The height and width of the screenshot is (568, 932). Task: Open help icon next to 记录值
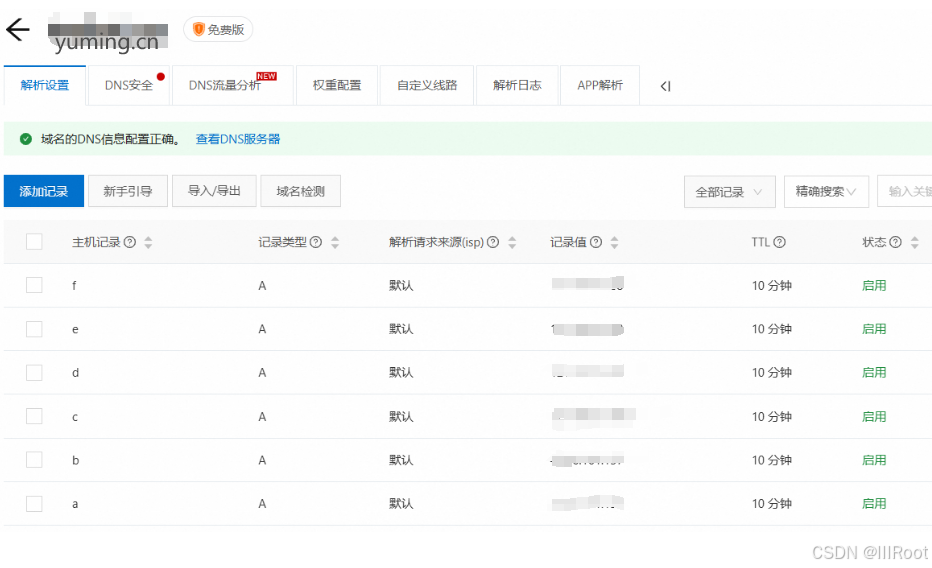pyautogui.click(x=596, y=242)
